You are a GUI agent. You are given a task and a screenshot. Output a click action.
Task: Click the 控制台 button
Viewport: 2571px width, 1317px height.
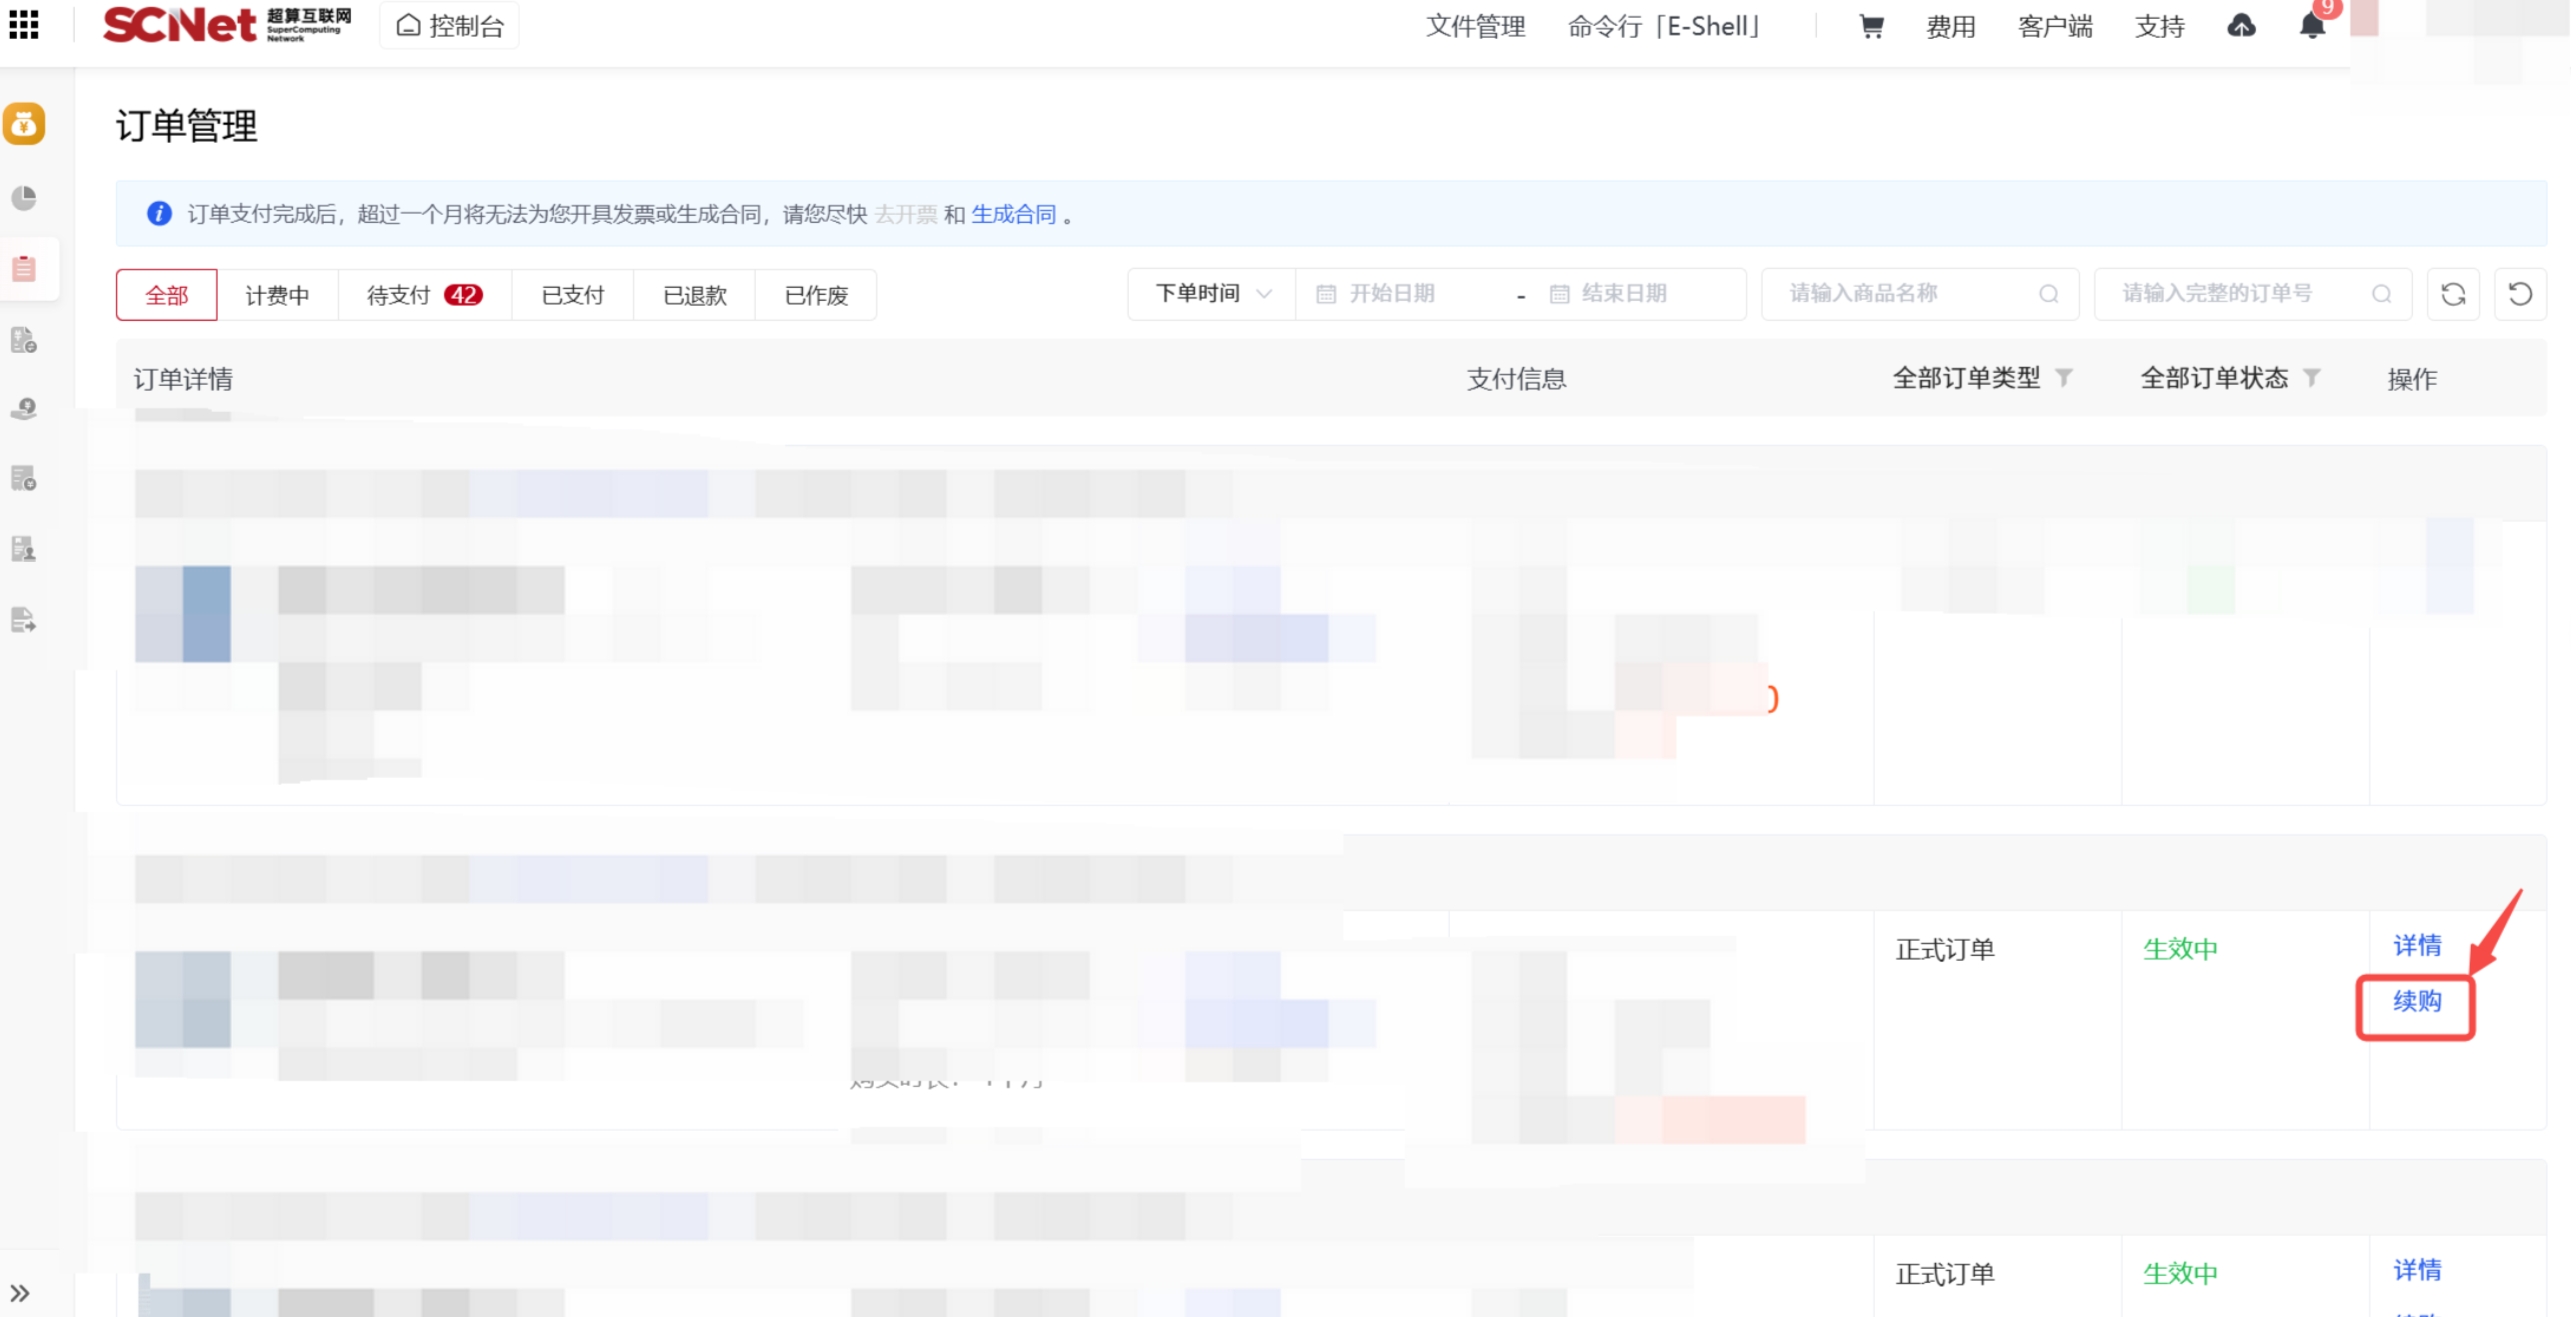pyautogui.click(x=450, y=26)
